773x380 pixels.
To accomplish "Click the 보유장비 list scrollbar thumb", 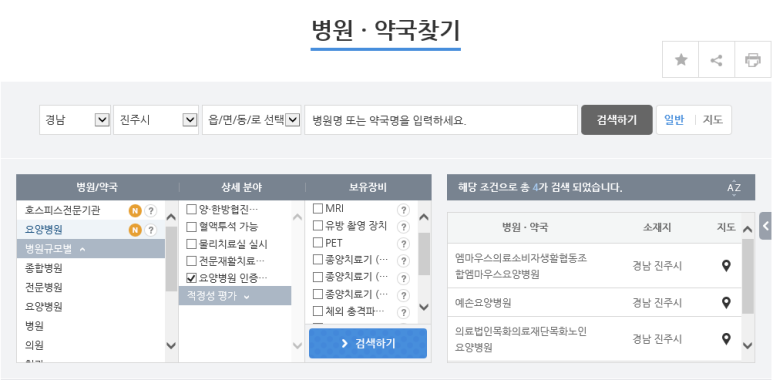I will coord(423,253).
